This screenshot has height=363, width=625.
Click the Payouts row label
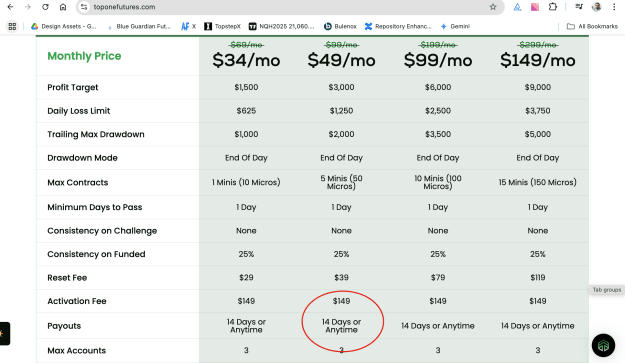coord(64,326)
